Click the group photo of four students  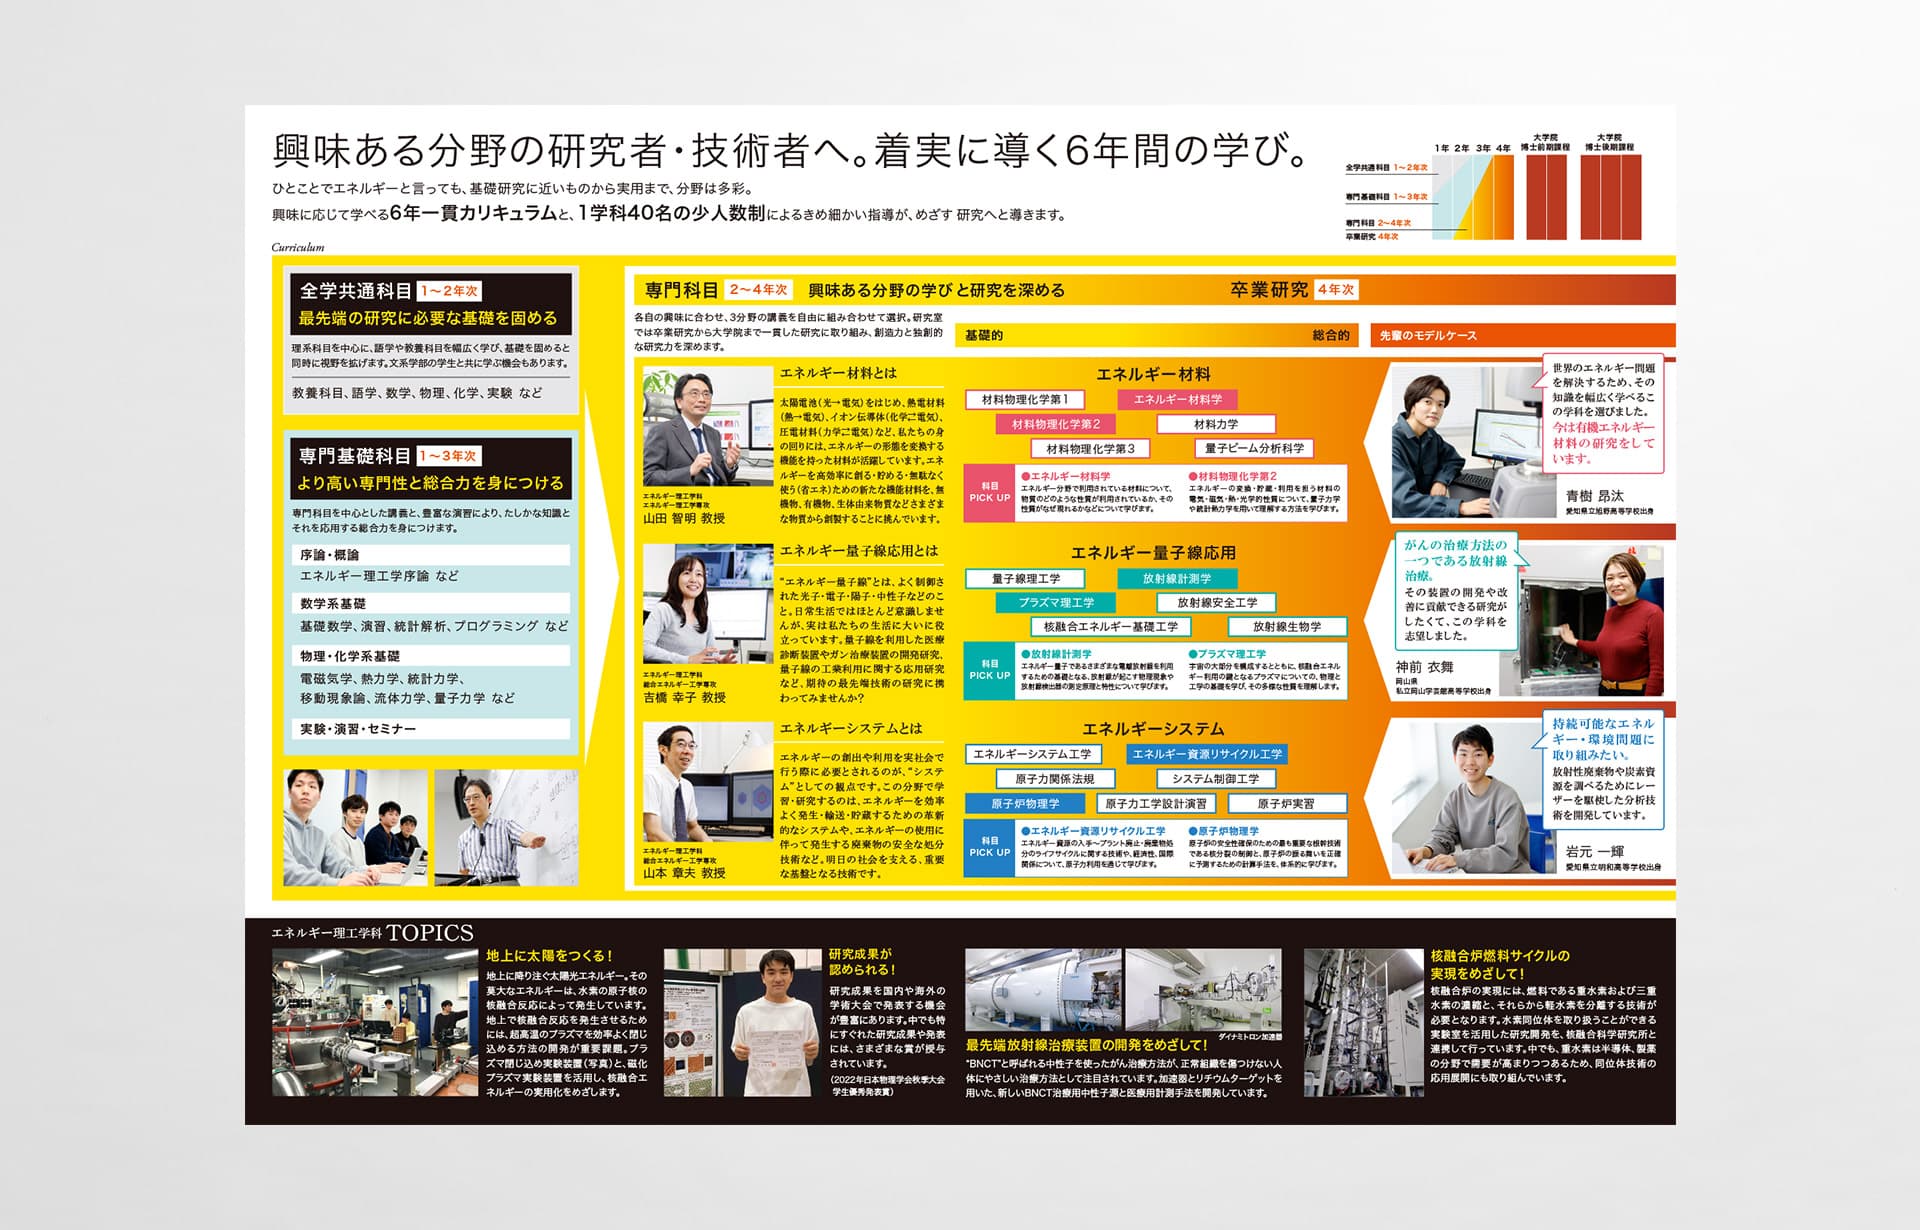pyautogui.click(x=355, y=828)
